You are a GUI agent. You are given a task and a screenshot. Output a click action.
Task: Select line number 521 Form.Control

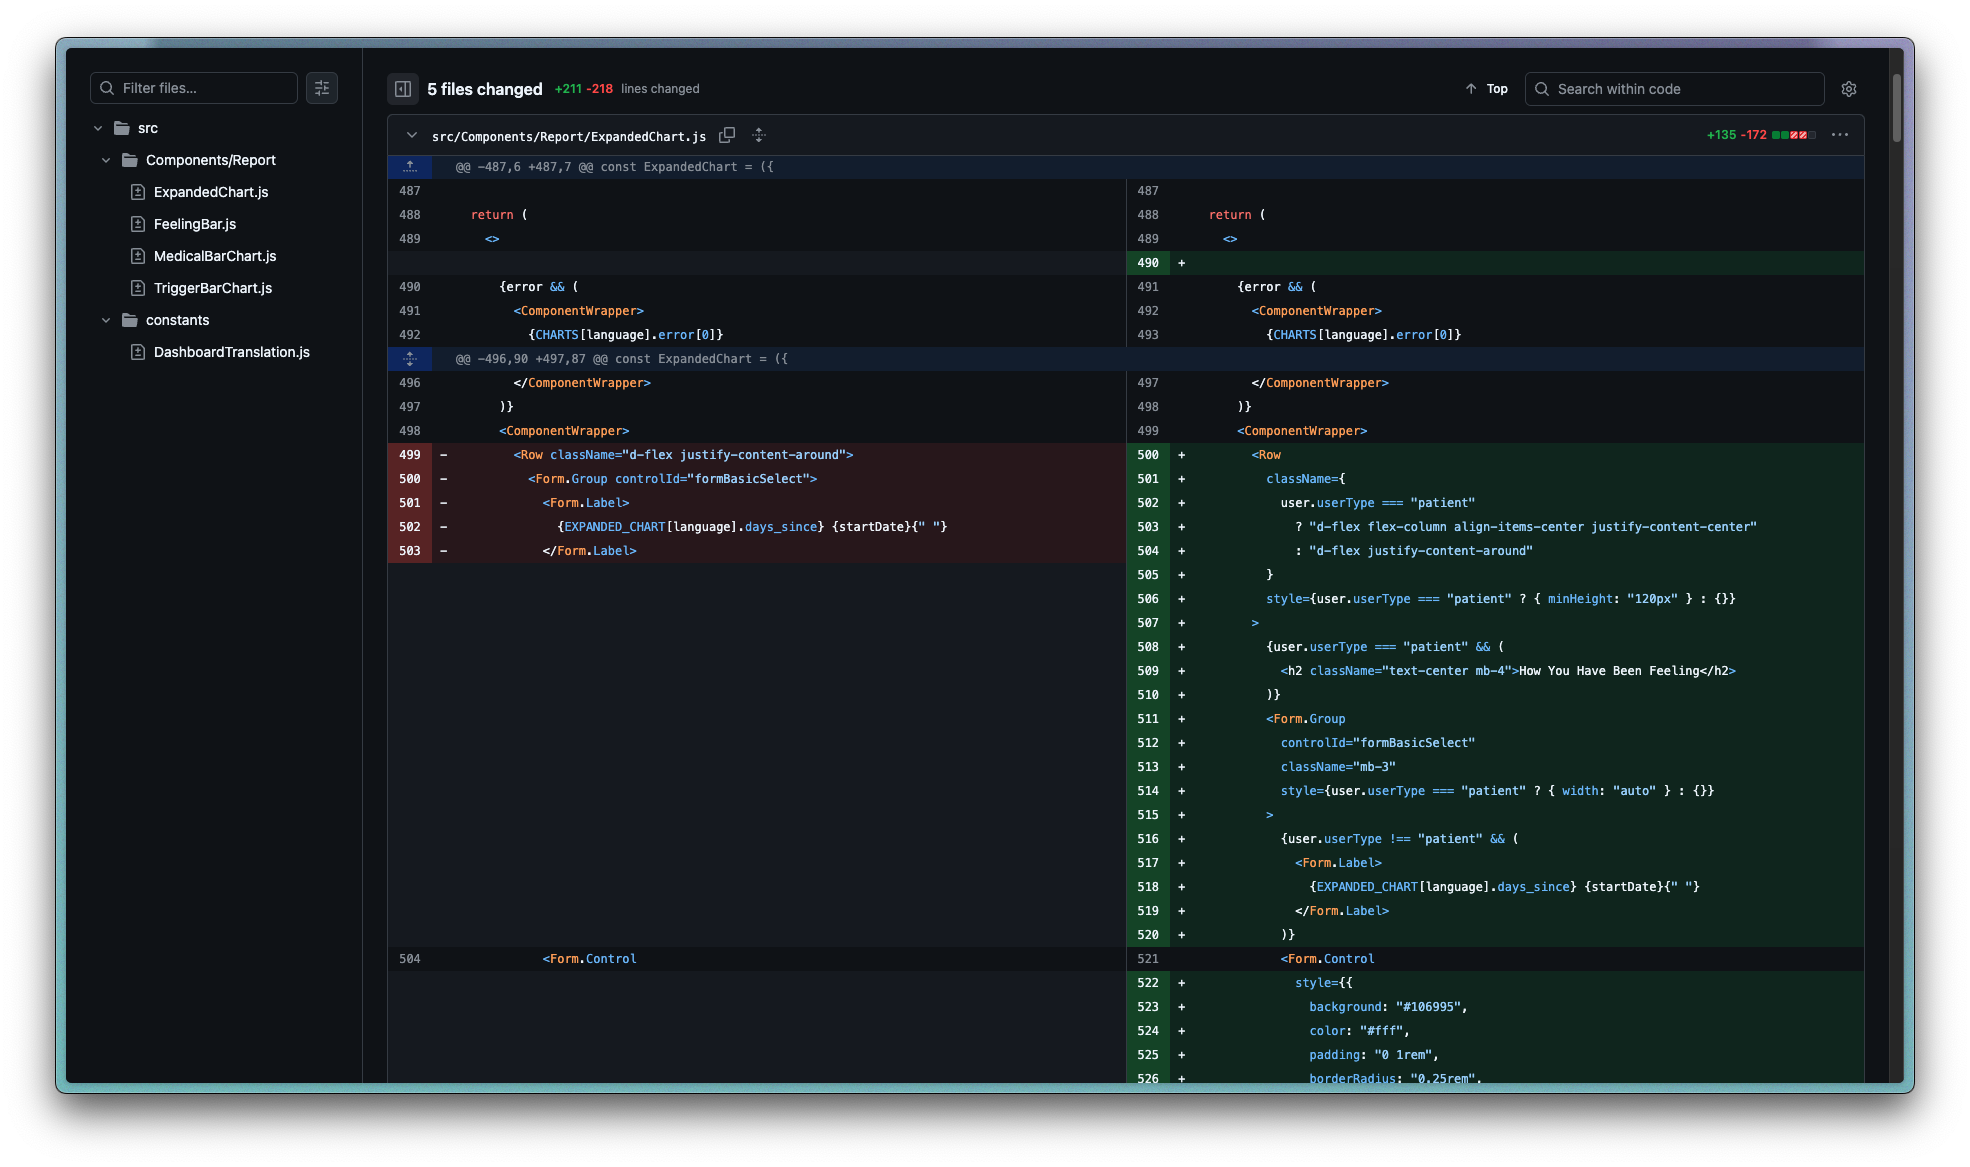coord(1148,959)
